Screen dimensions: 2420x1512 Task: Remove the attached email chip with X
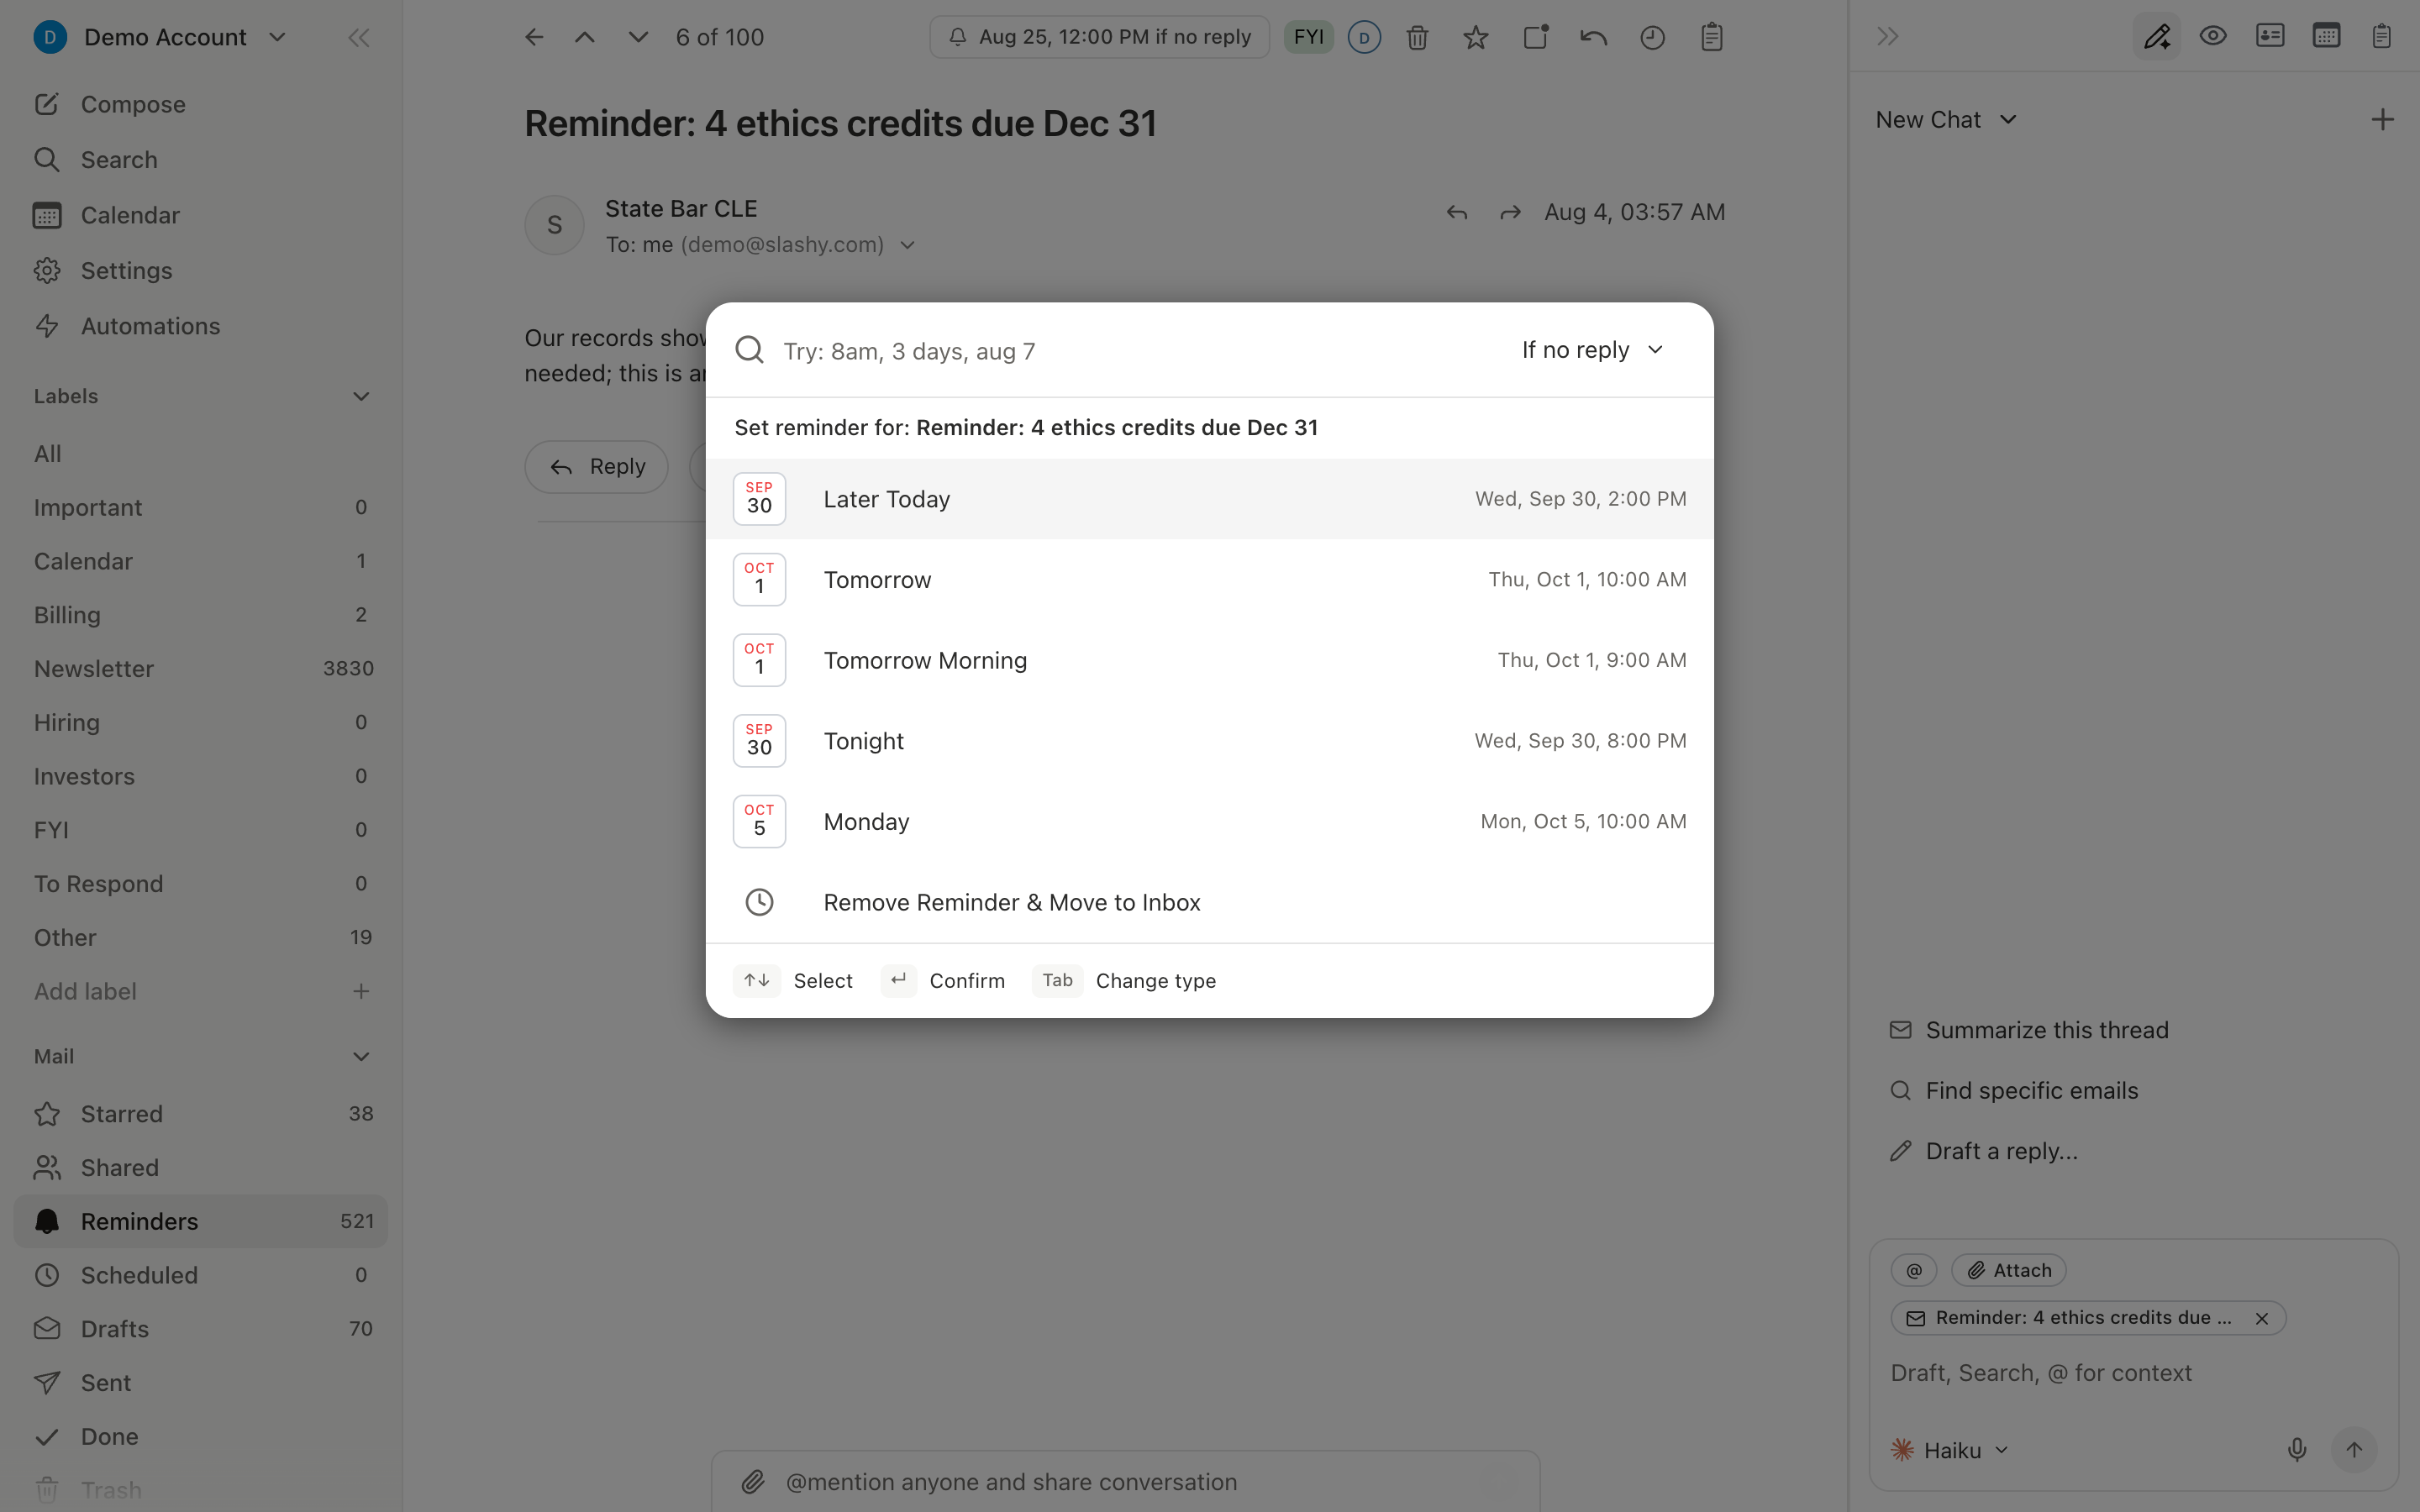pyautogui.click(x=2262, y=1318)
